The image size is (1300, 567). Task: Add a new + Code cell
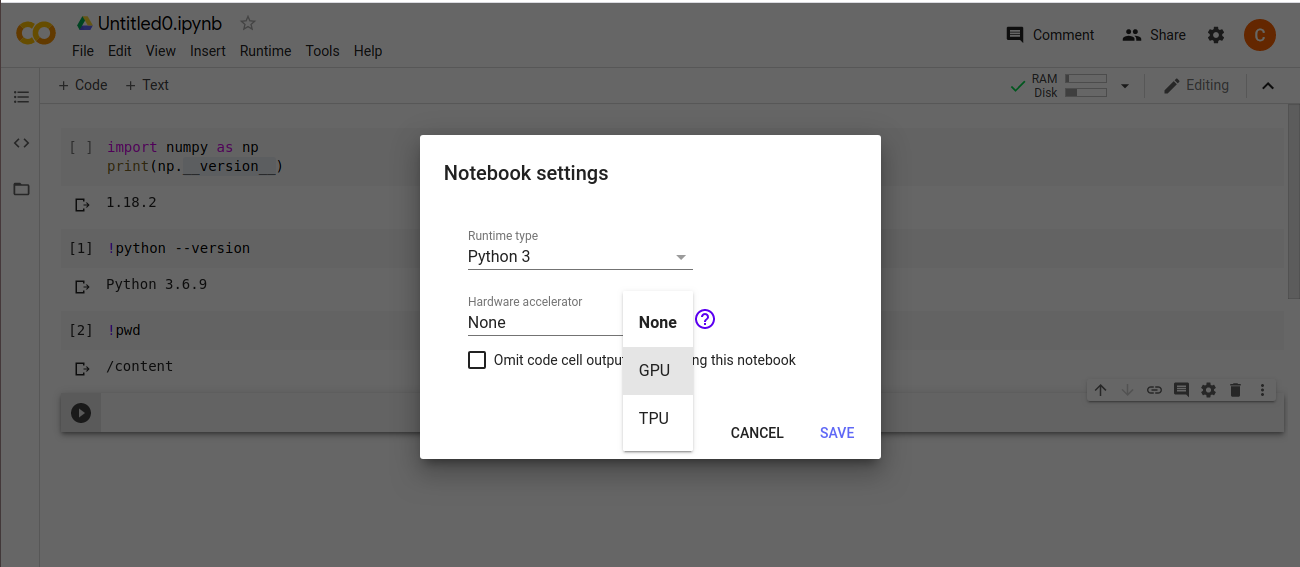[83, 85]
